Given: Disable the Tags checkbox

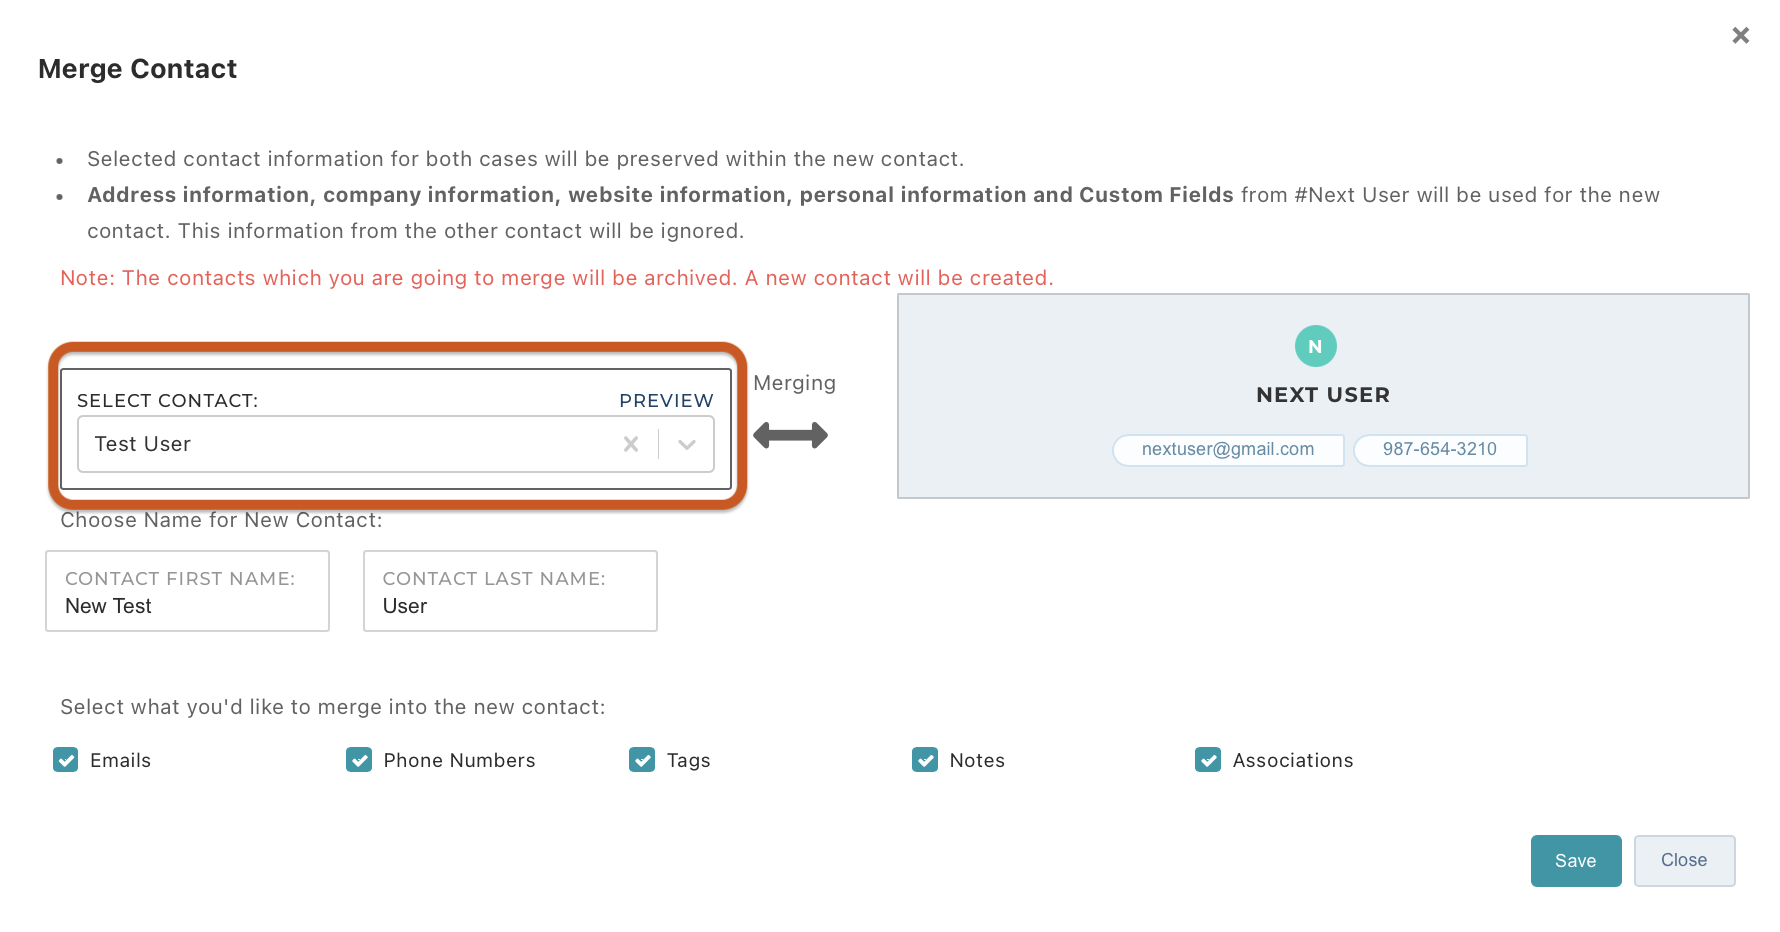Looking at the screenshot, I should pyautogui.click(x=642, y=760).
